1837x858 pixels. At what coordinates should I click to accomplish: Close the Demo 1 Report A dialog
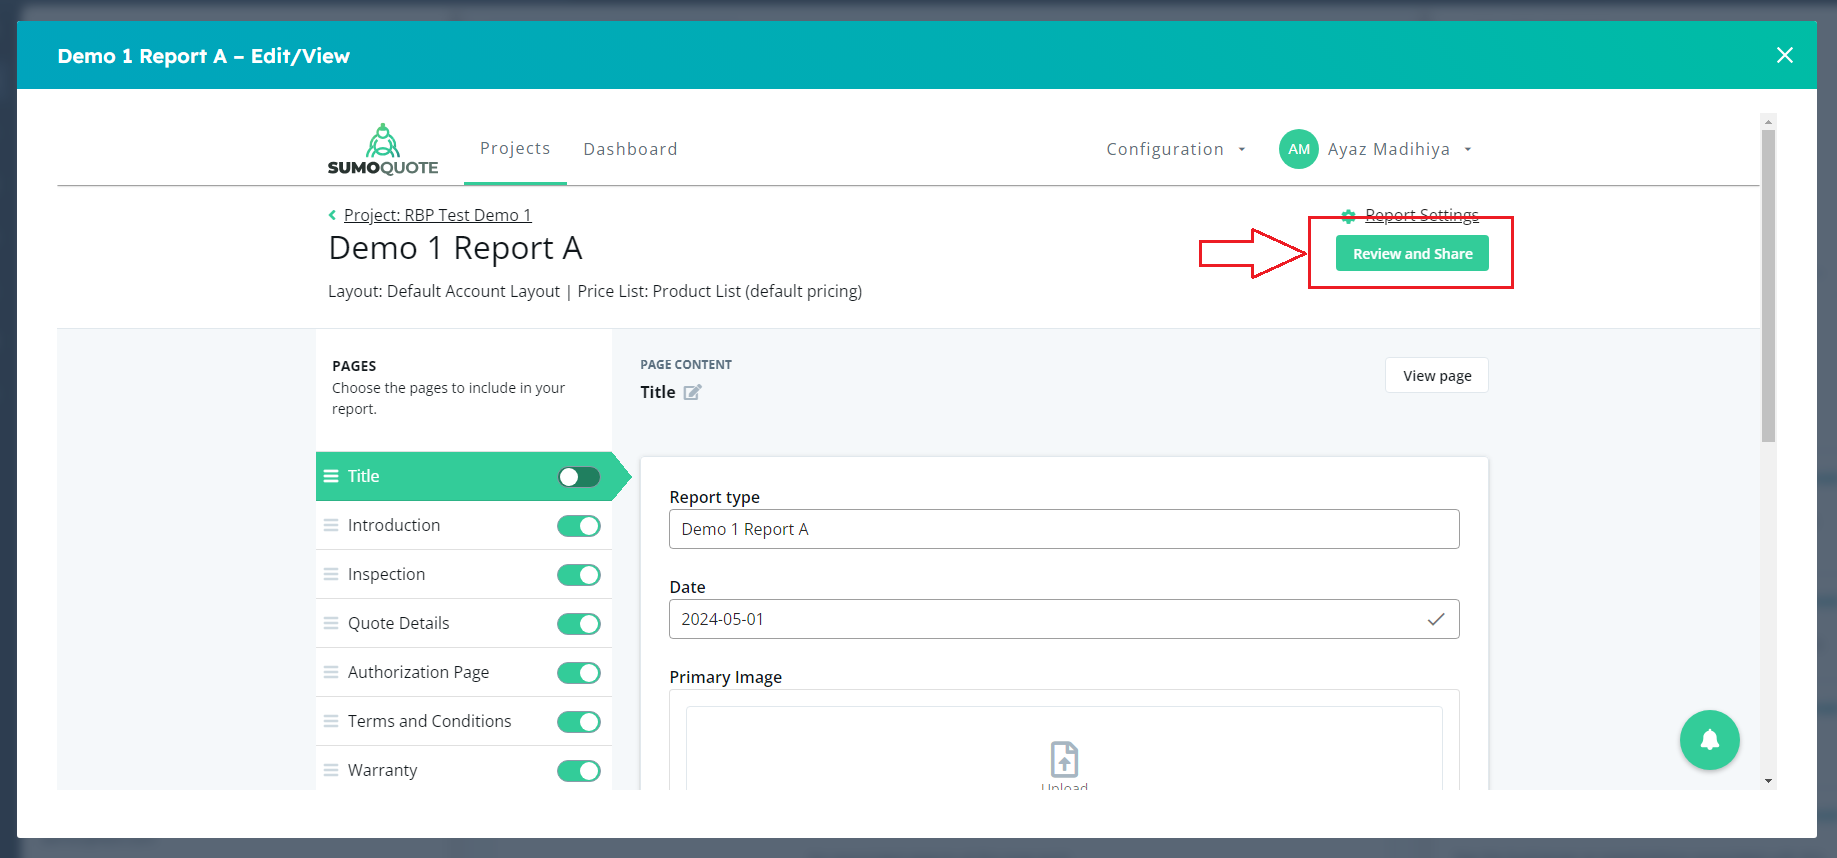(x=1784, y=55)
